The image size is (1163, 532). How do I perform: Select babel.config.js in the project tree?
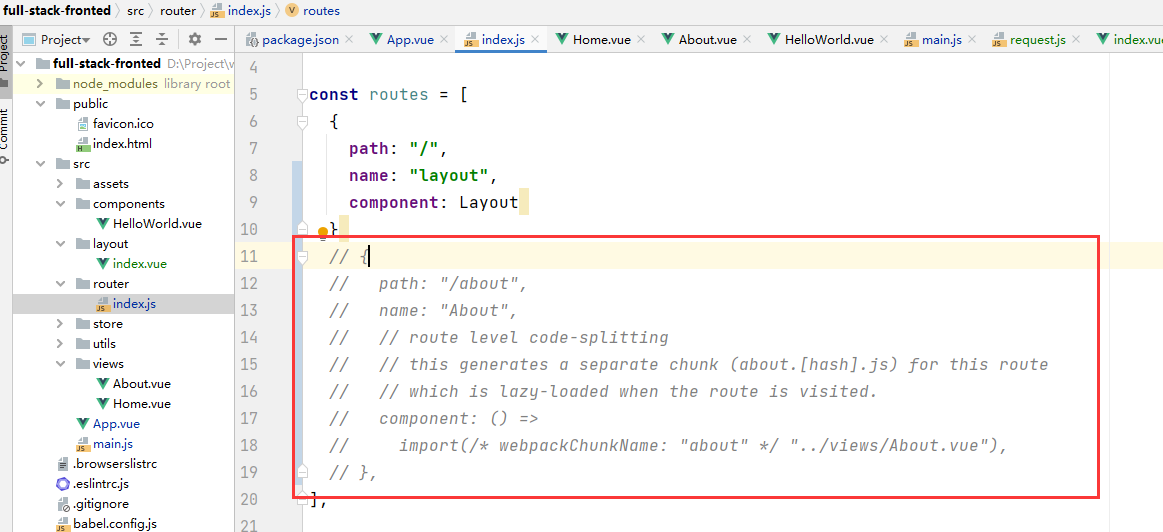[107, 524]
